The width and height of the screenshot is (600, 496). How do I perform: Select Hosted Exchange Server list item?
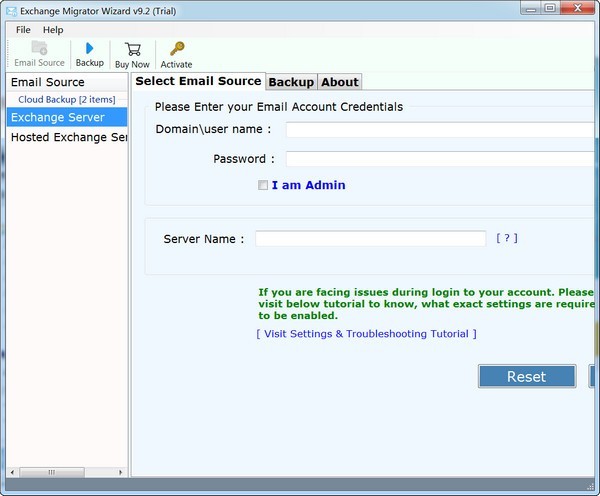pos(68,137)
